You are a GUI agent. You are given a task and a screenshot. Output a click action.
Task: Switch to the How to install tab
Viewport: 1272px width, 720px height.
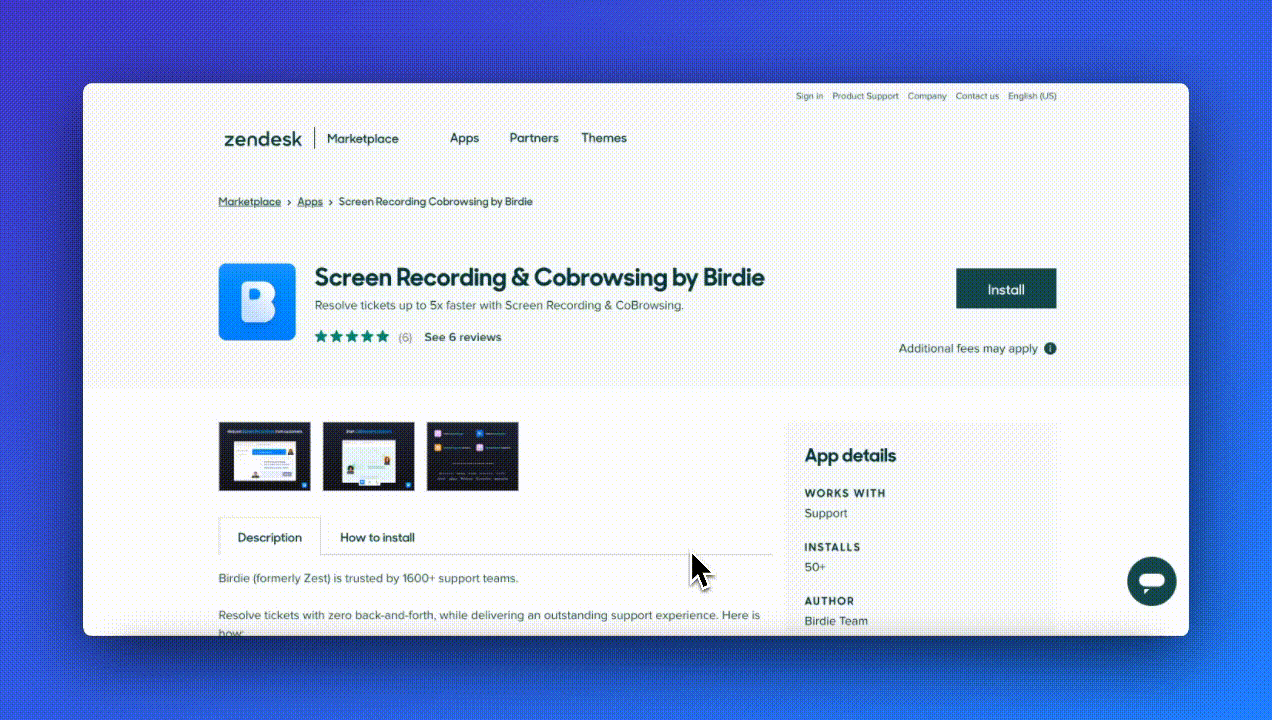pyautogui.click(x=377, y=537)
